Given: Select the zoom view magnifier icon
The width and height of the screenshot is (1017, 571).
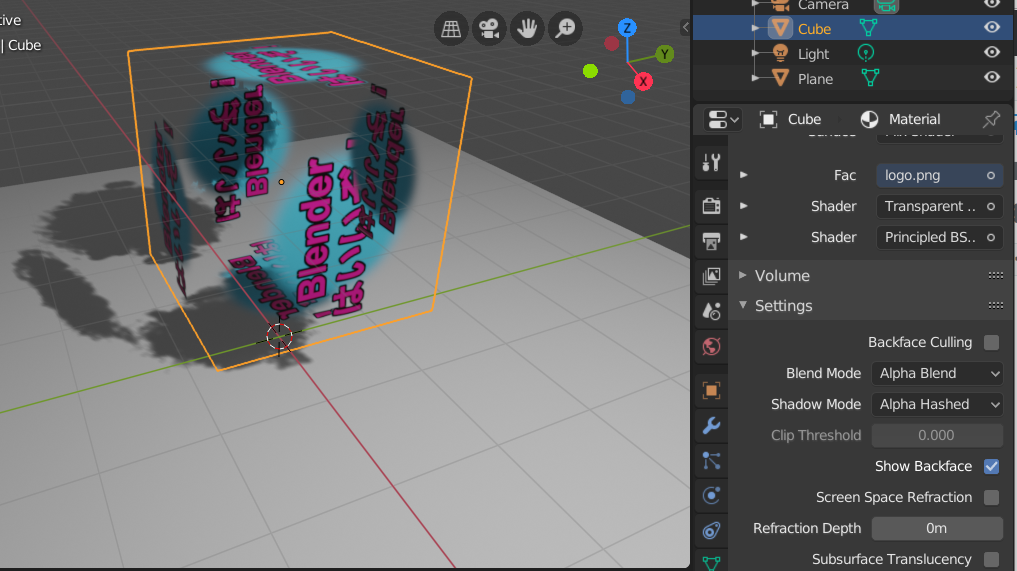Looking at the screenshot, I should tap(566, 29).
